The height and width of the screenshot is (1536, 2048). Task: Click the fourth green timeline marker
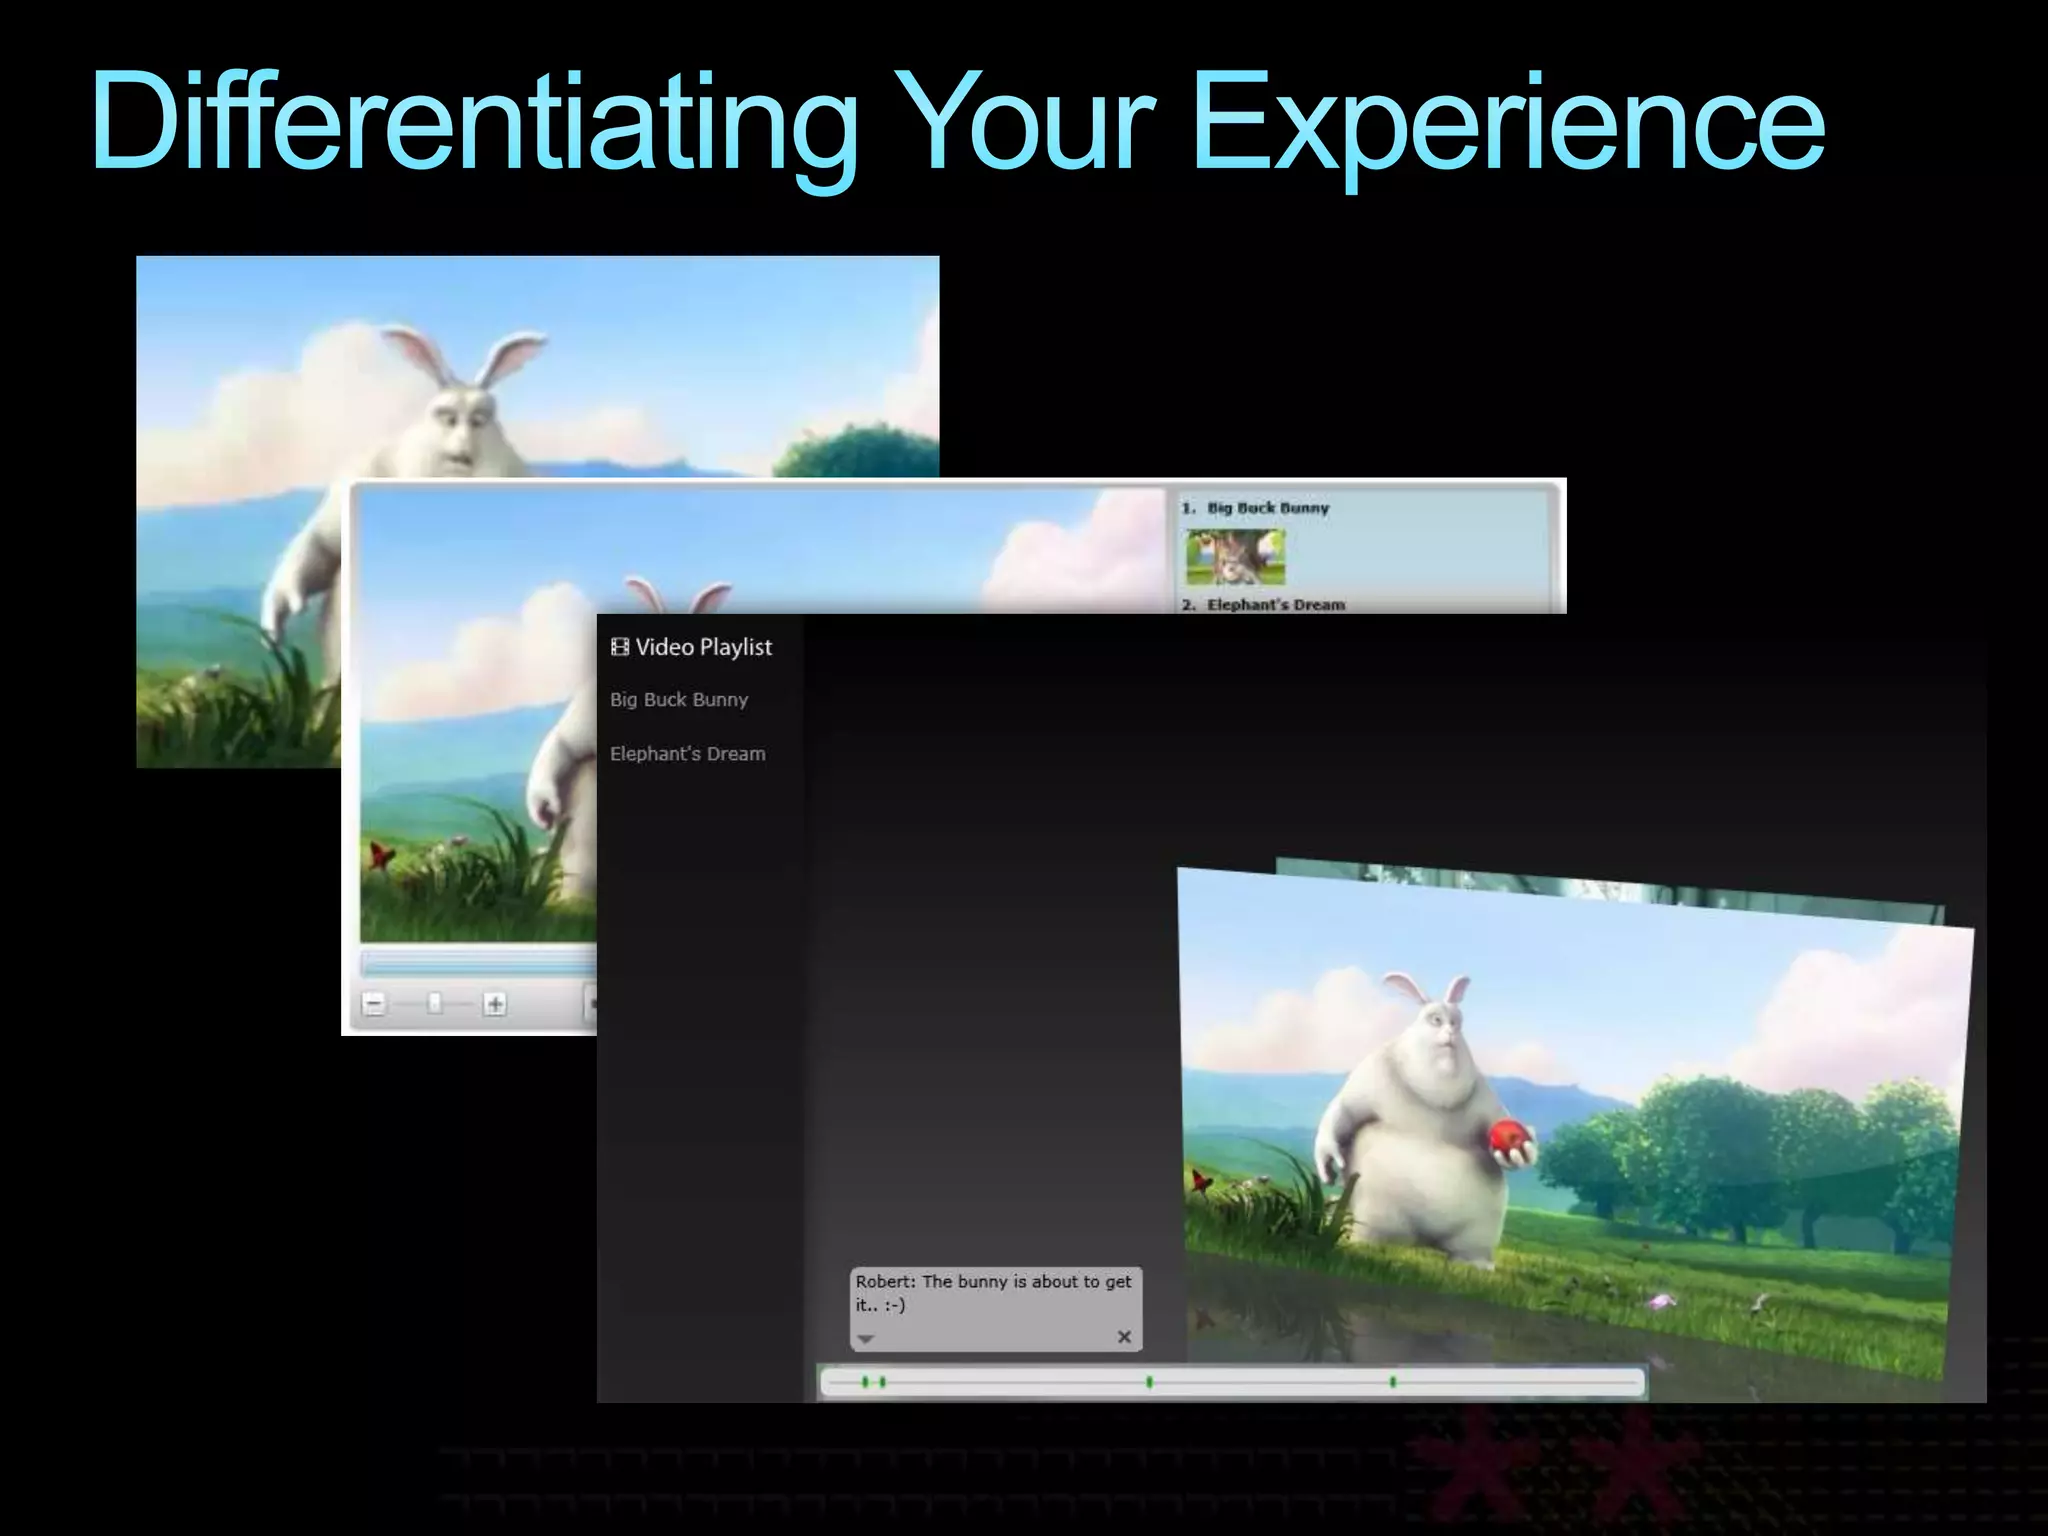1392,1382
